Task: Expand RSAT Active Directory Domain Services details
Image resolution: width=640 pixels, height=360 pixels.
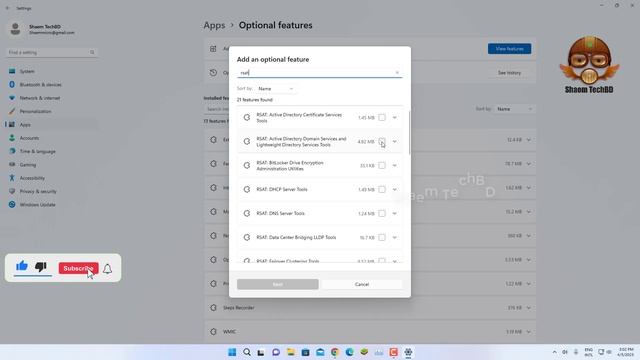Action: [x=395, y=142]
